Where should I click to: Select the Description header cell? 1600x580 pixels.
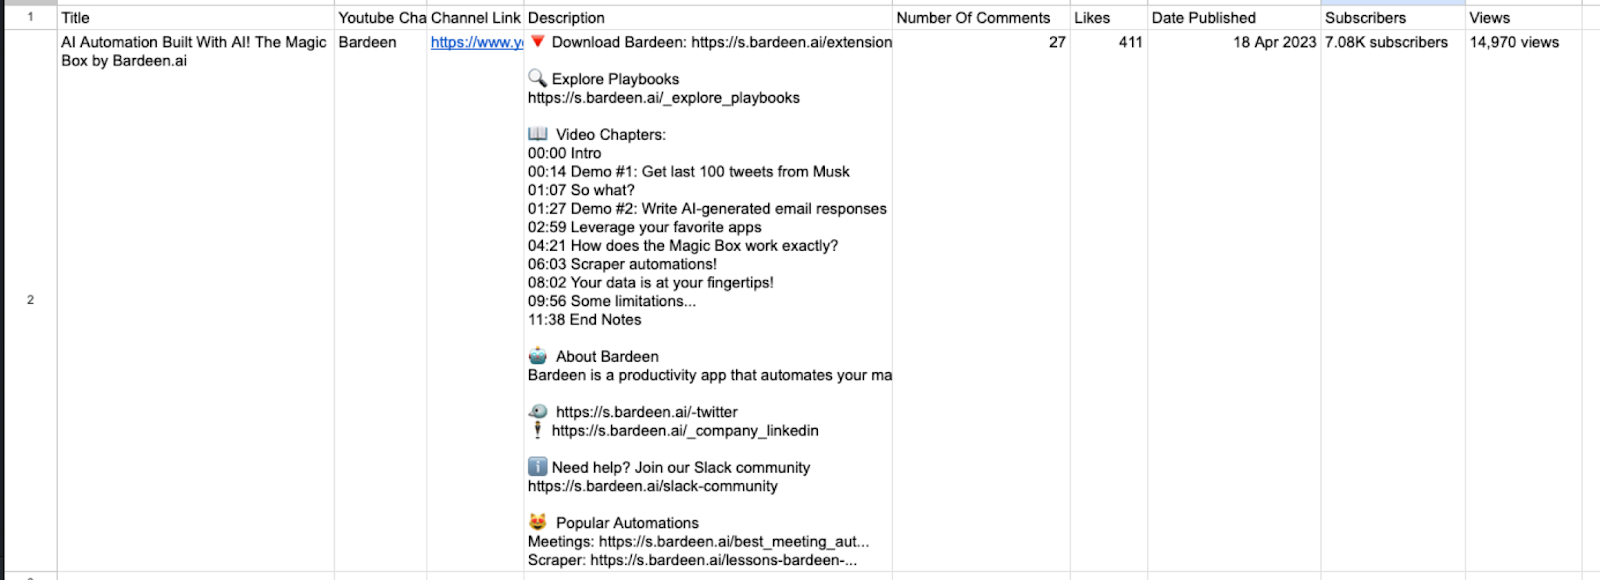(708, 17)
